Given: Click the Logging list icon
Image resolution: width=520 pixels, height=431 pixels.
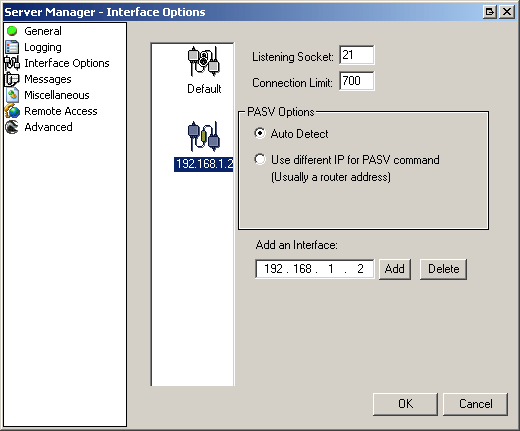Looking at the screenshot, I should [x=12, y=47].
